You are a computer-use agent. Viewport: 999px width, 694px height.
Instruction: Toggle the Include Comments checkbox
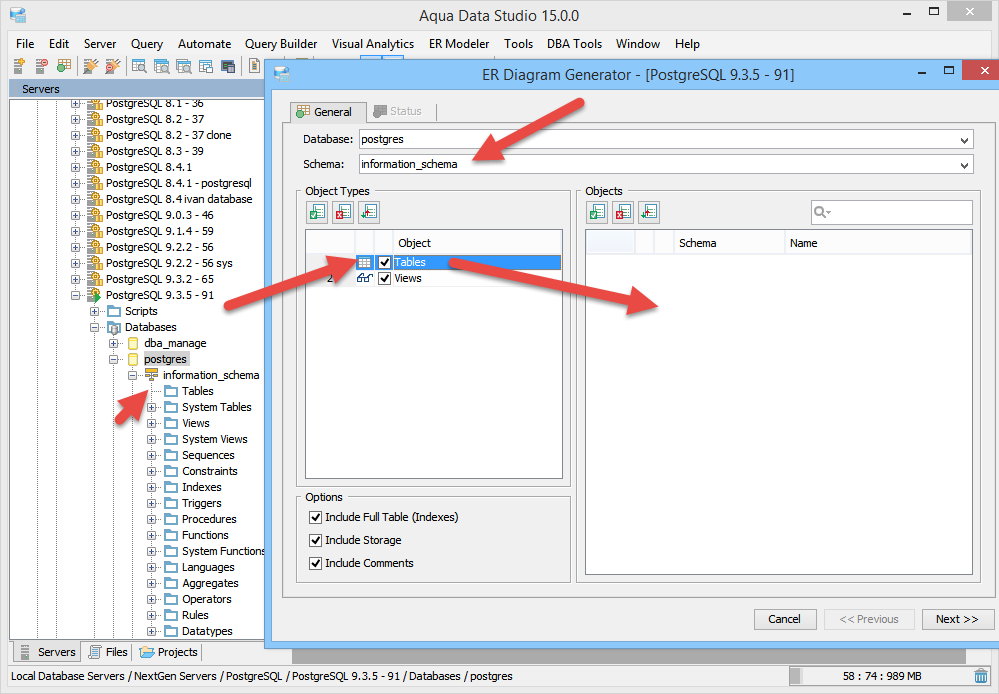(315, 563)
